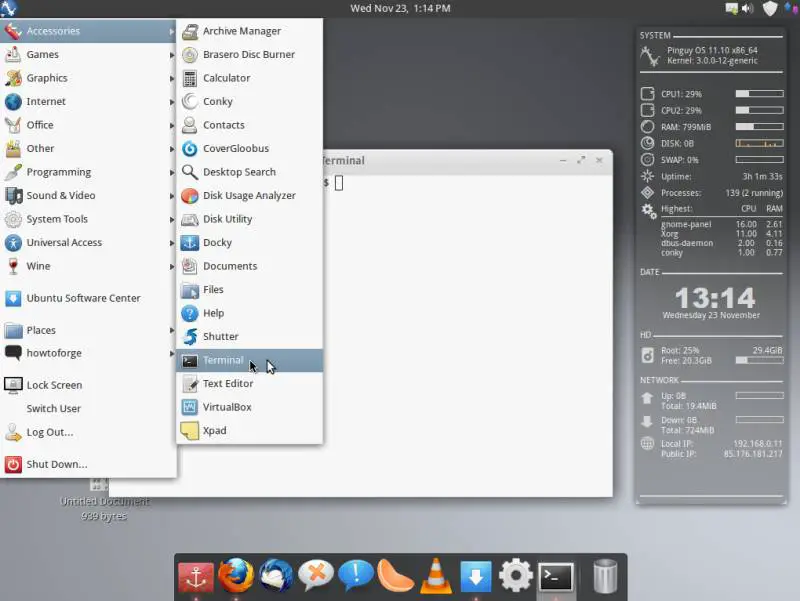Screen dimensions: 800x601
Task: Open the Universal Access category
Action: pyautogui.click(x=88, y=242)
